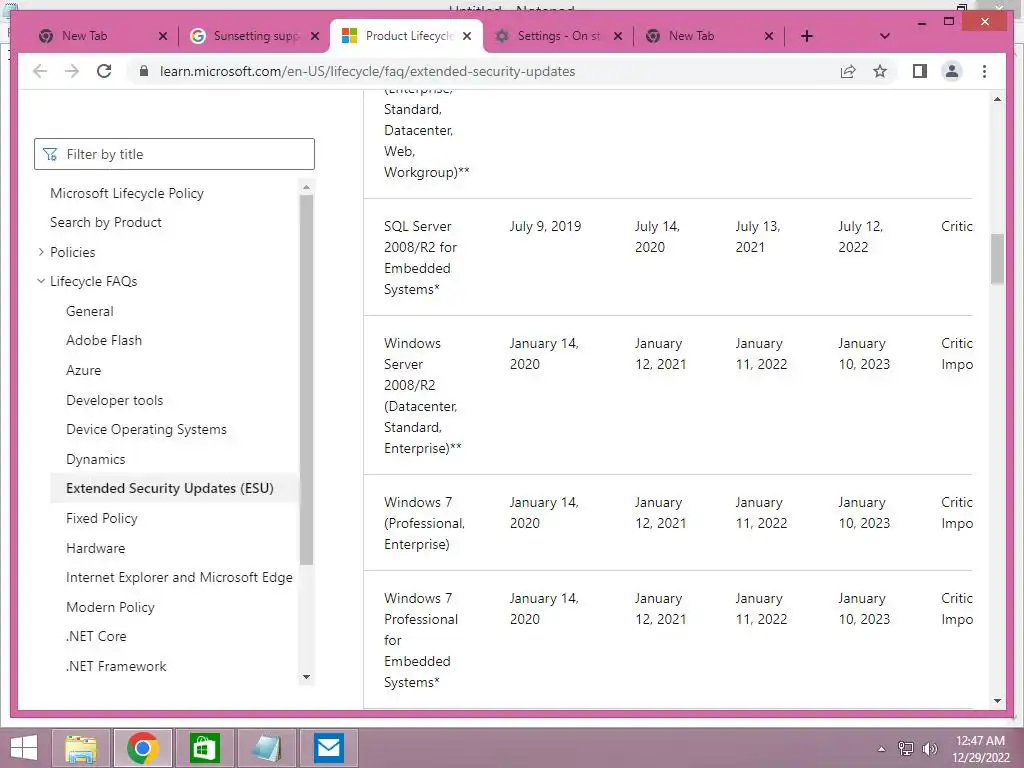Open the Chrome side panel icon
This screenshot has width=1024, height=768.
click(920, 71)
